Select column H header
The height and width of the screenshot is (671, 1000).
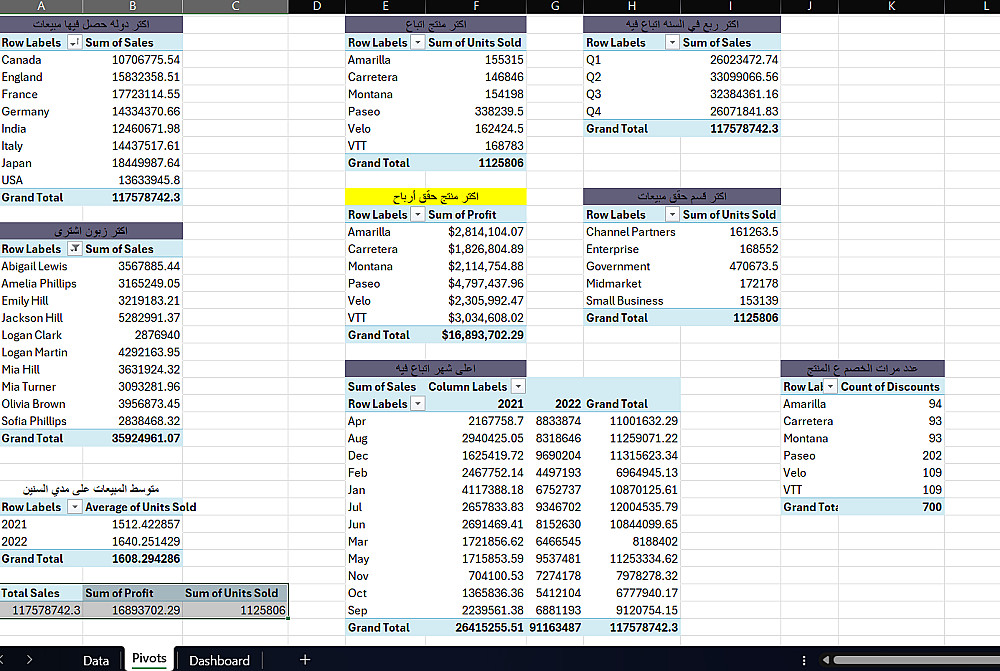click(x=631, y=6)
